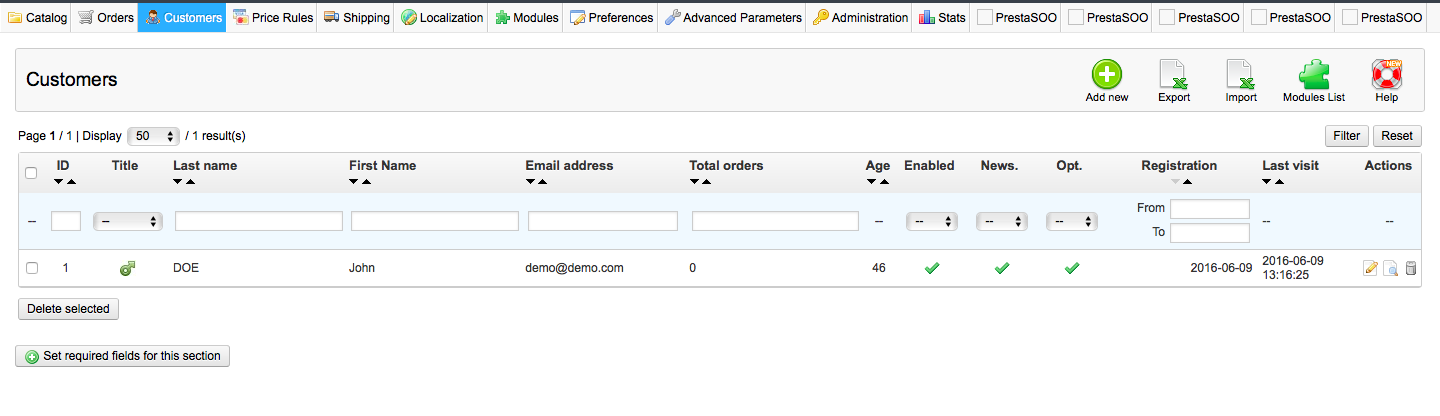This screenshot has width=1440, height=416.
Task: Focus the Registration To date field
Action: [1210, 233]
